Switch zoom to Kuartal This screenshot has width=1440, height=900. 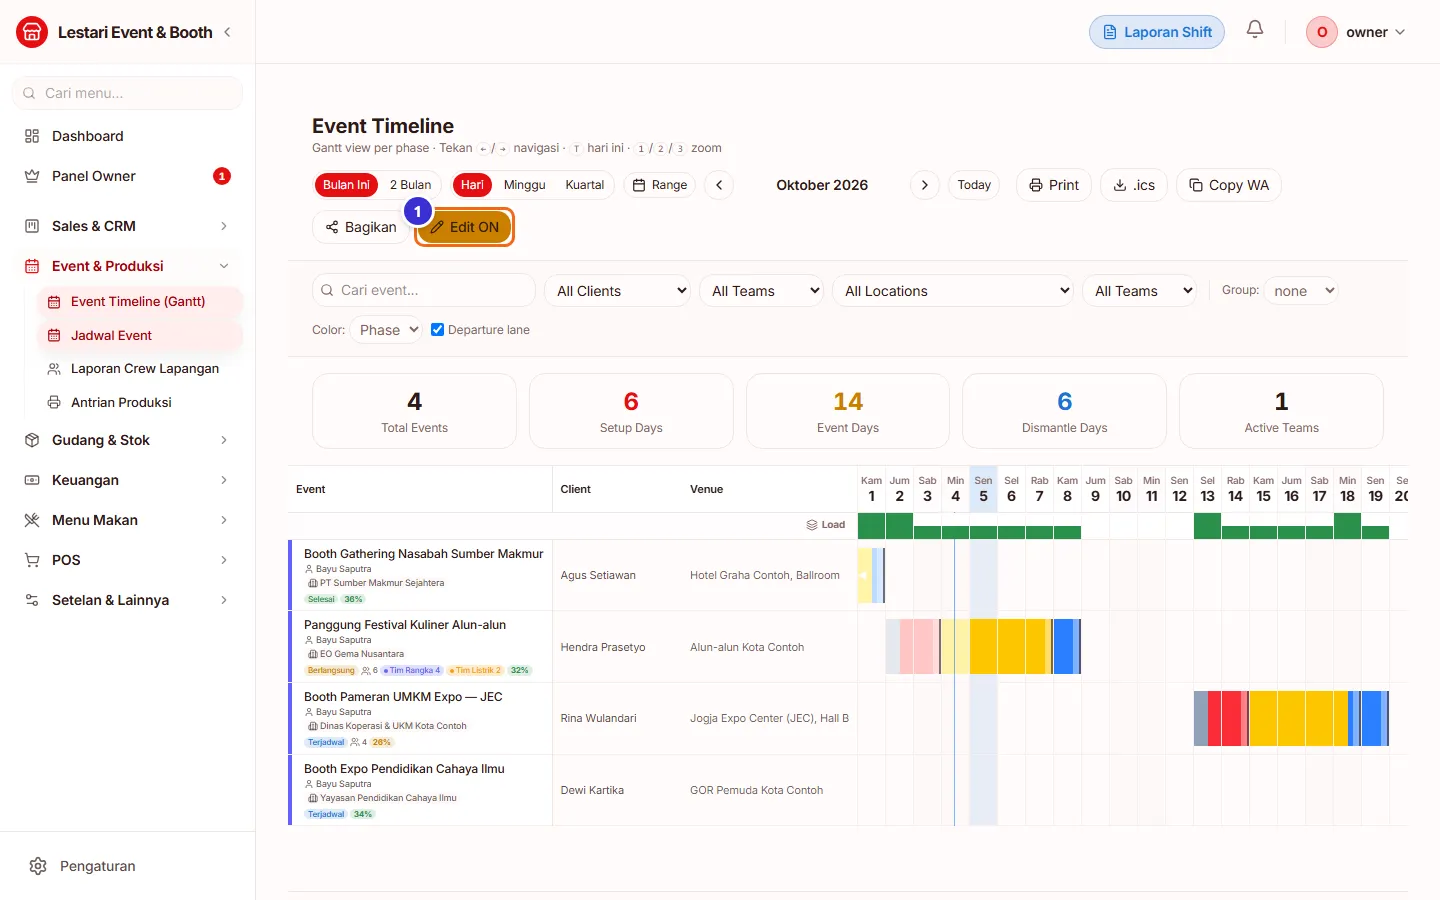click(x=585, y=185)
